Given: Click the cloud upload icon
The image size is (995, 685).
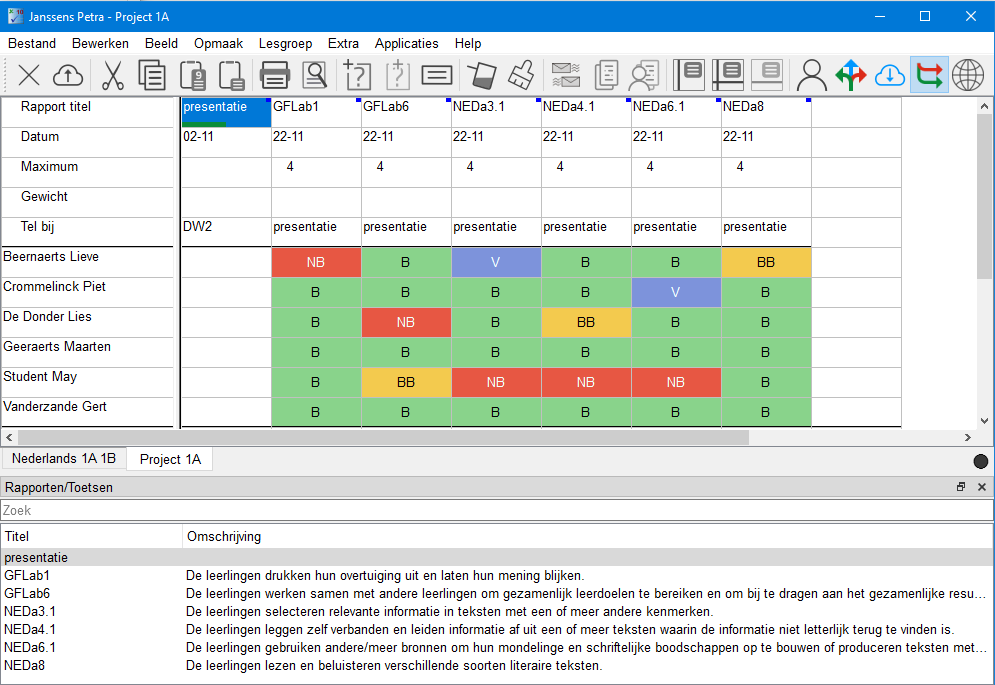Looking at the screenshot, I should point(67,75).
